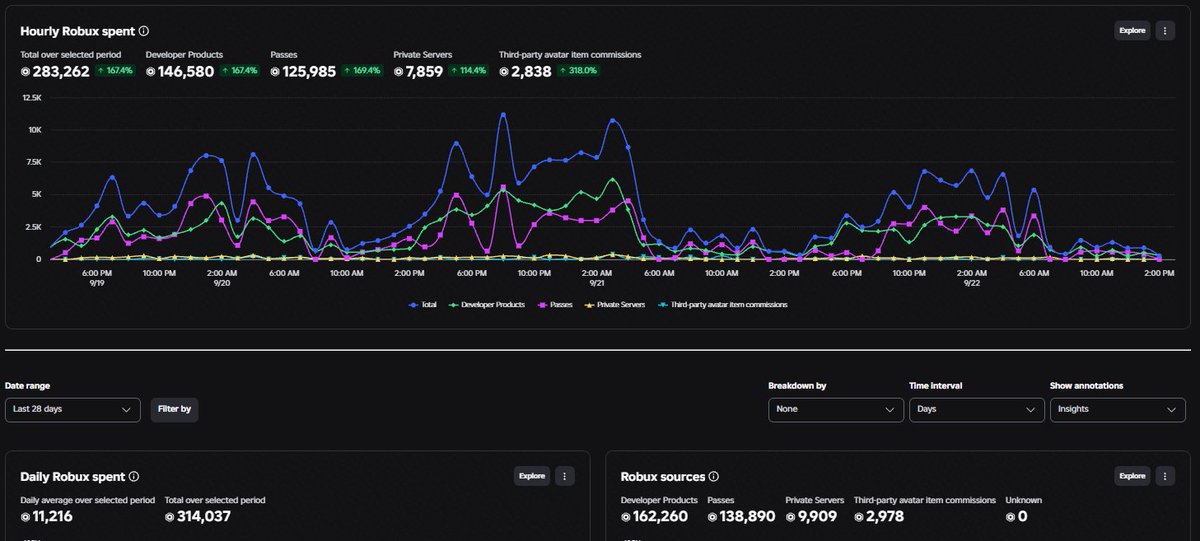The image size is (1200, 541).
Task: Click the 167.4% badge next to 146,580
Action: (x=240, y=72)
